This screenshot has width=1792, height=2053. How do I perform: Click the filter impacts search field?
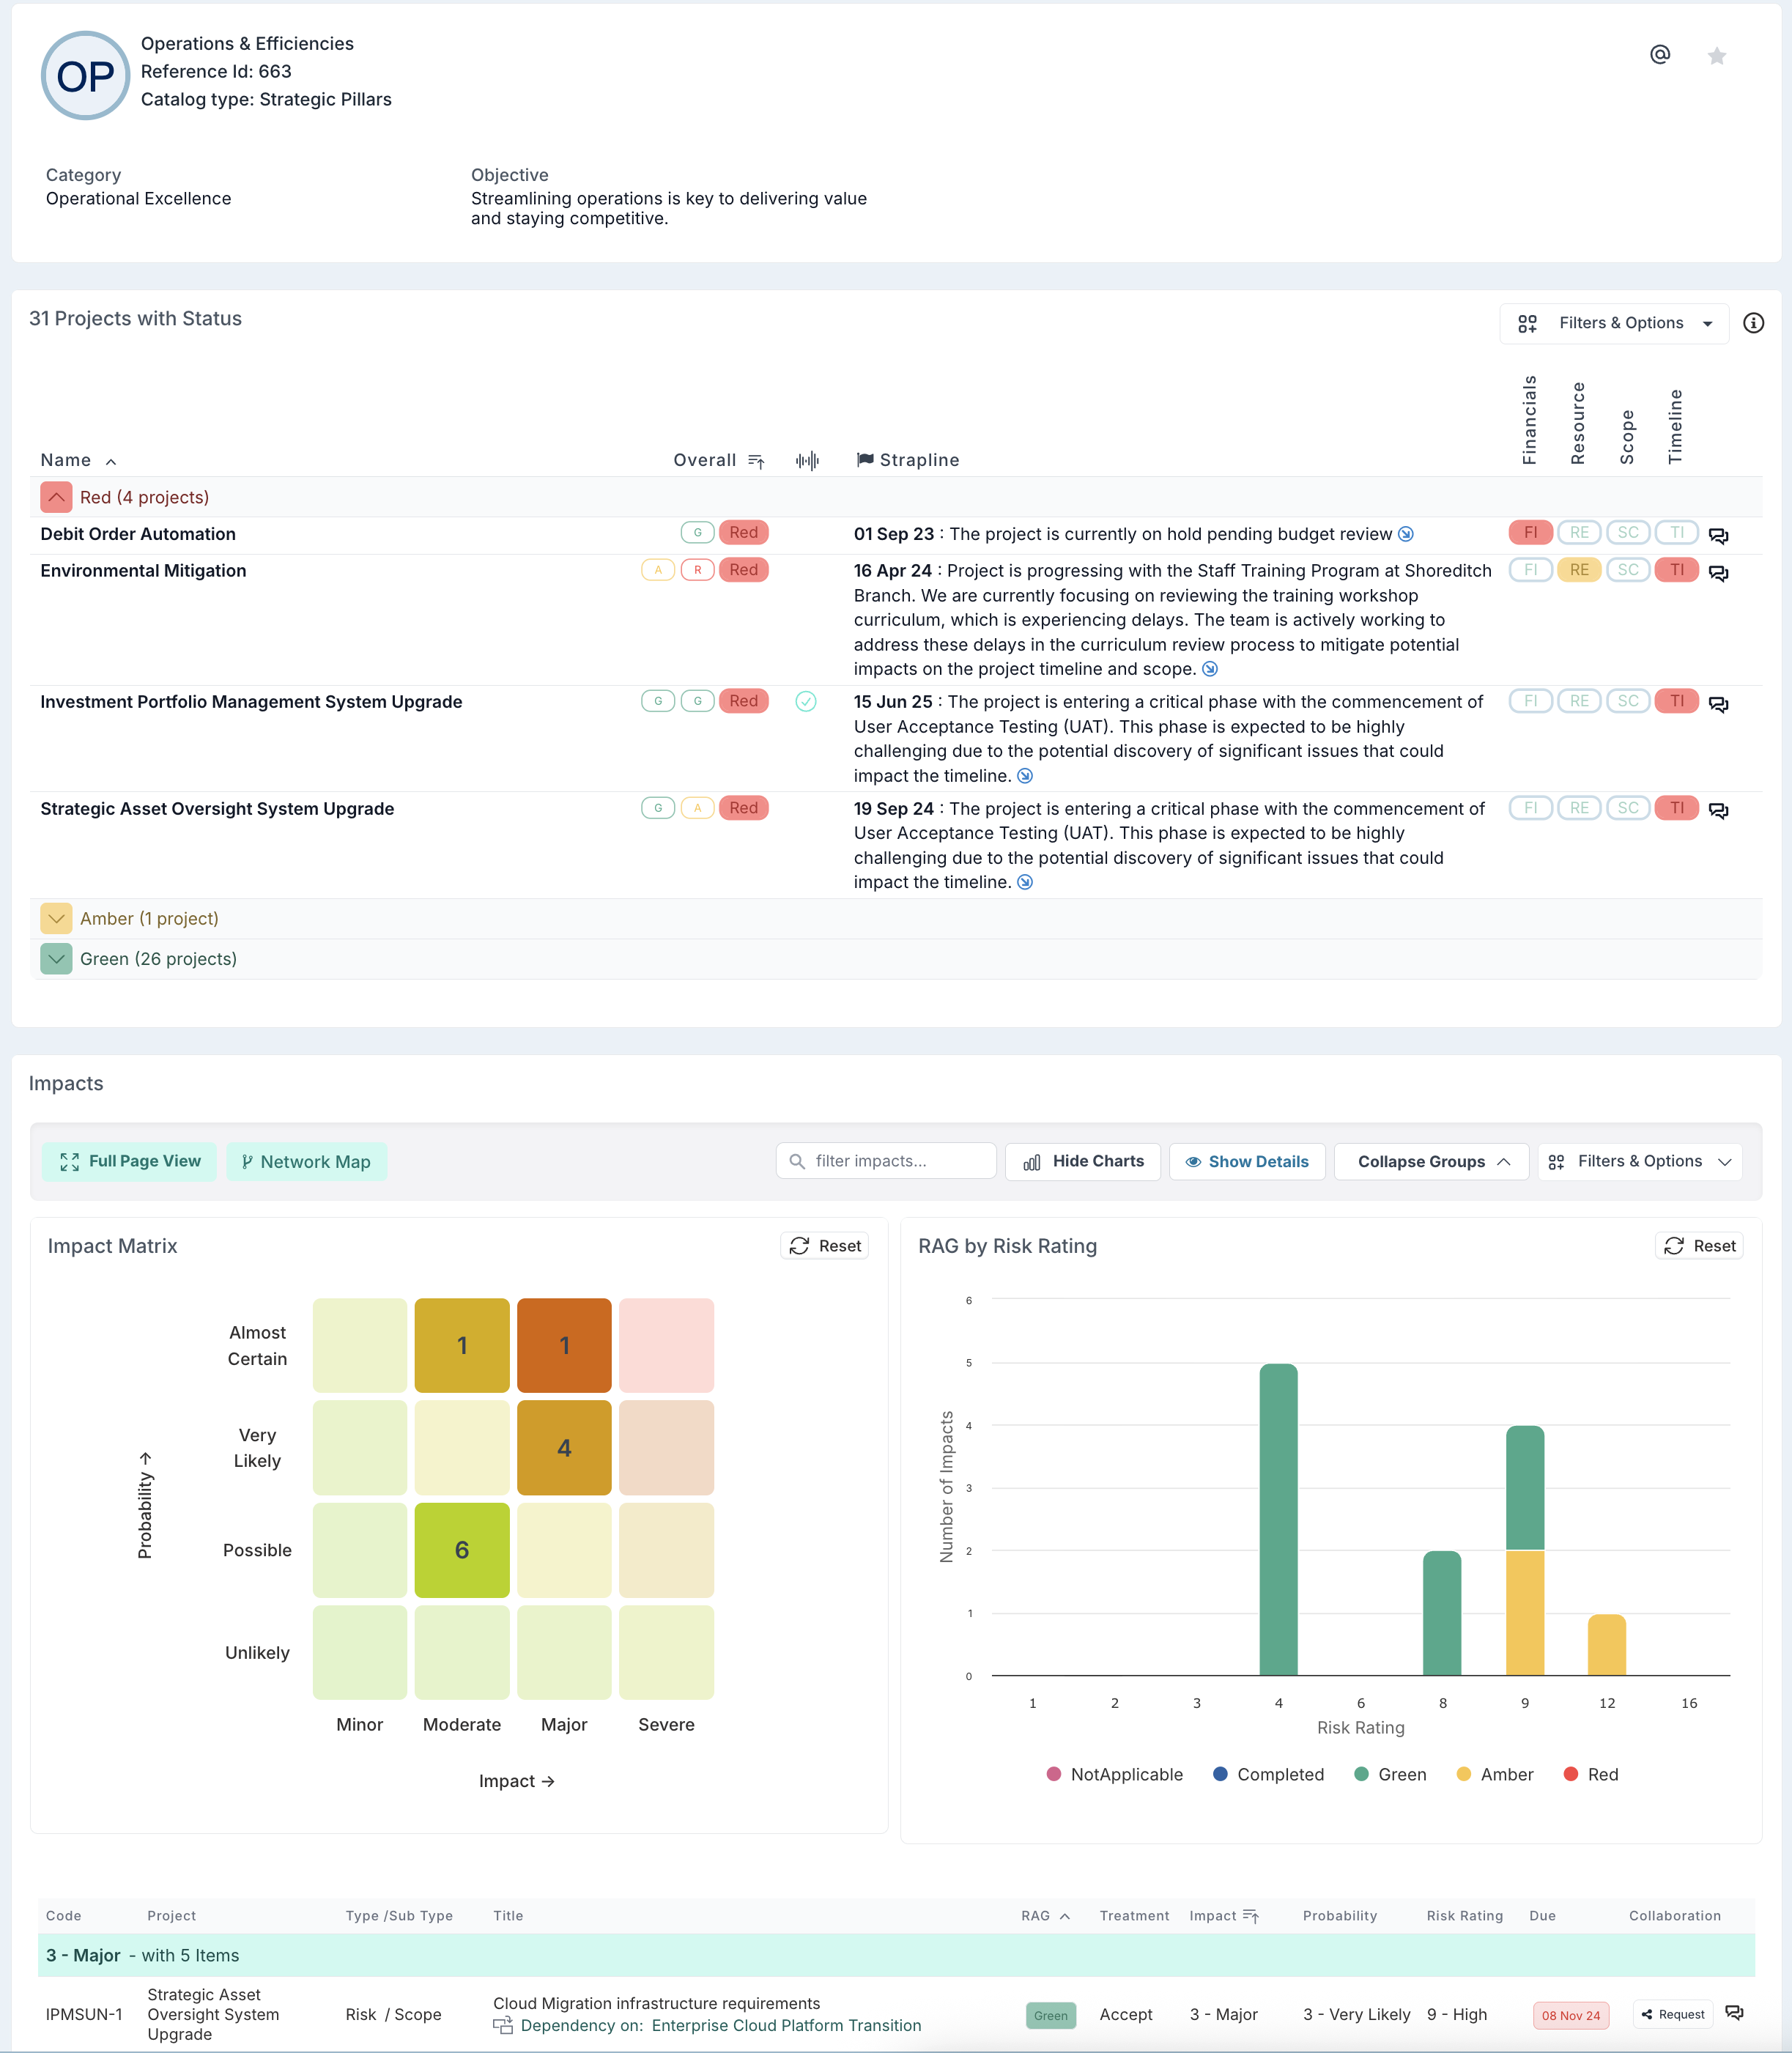886,1161
